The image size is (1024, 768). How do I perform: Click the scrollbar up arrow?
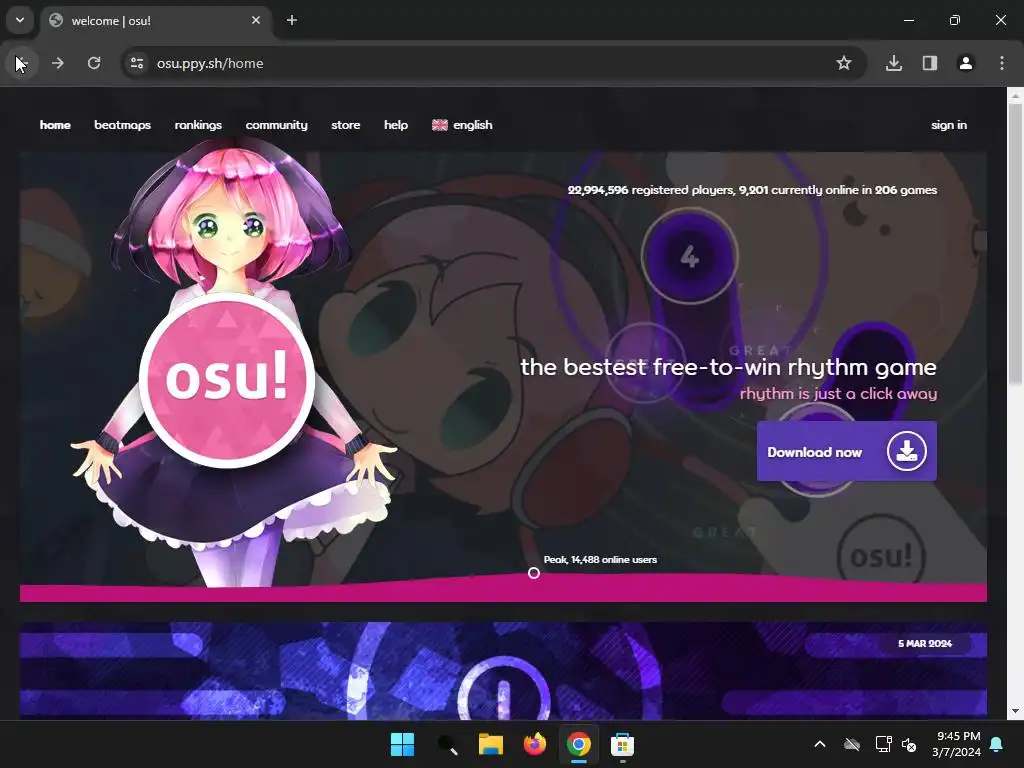[x=1015, y=96]
